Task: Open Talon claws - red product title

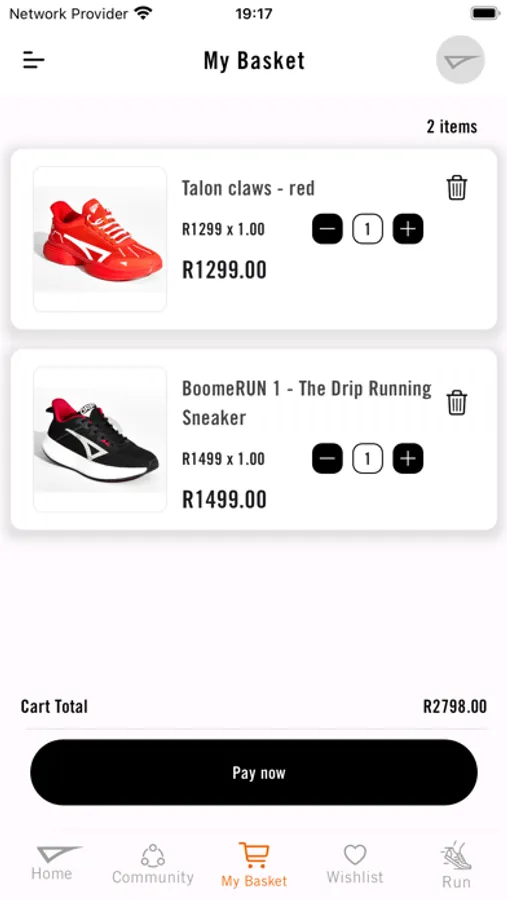Action: pos(248,188)
